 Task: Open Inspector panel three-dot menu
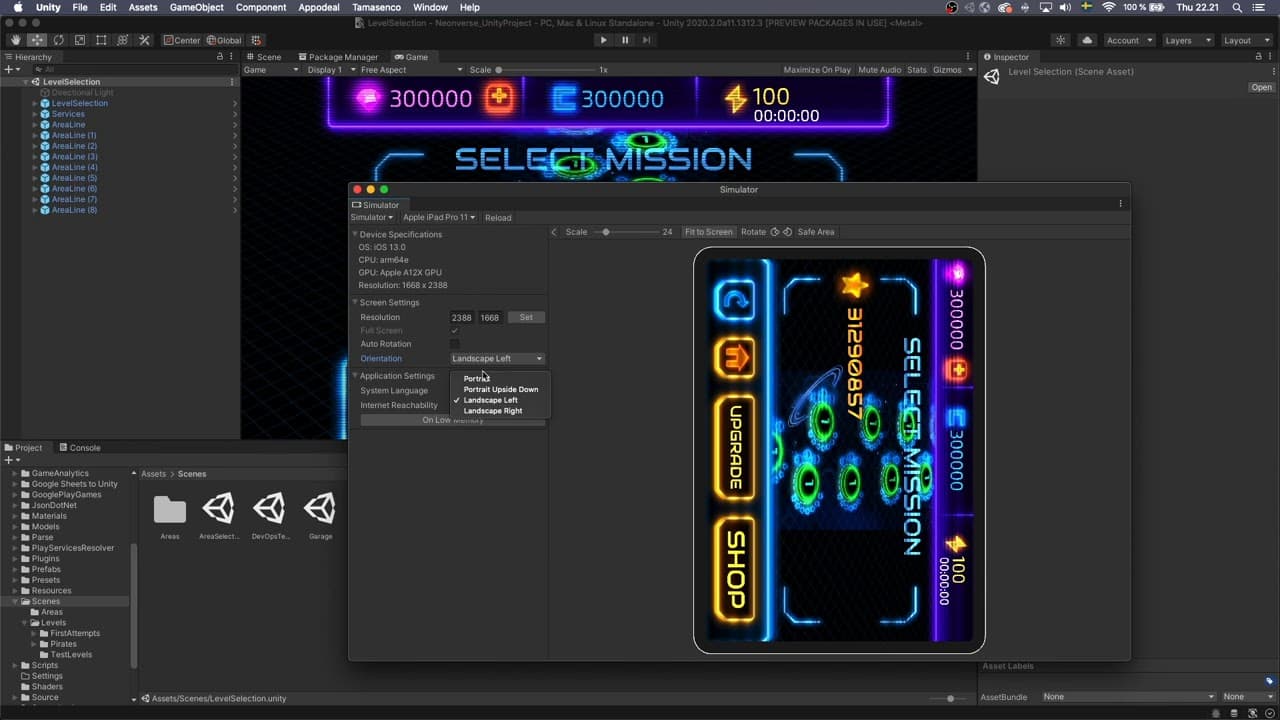tap(1270, 57)
